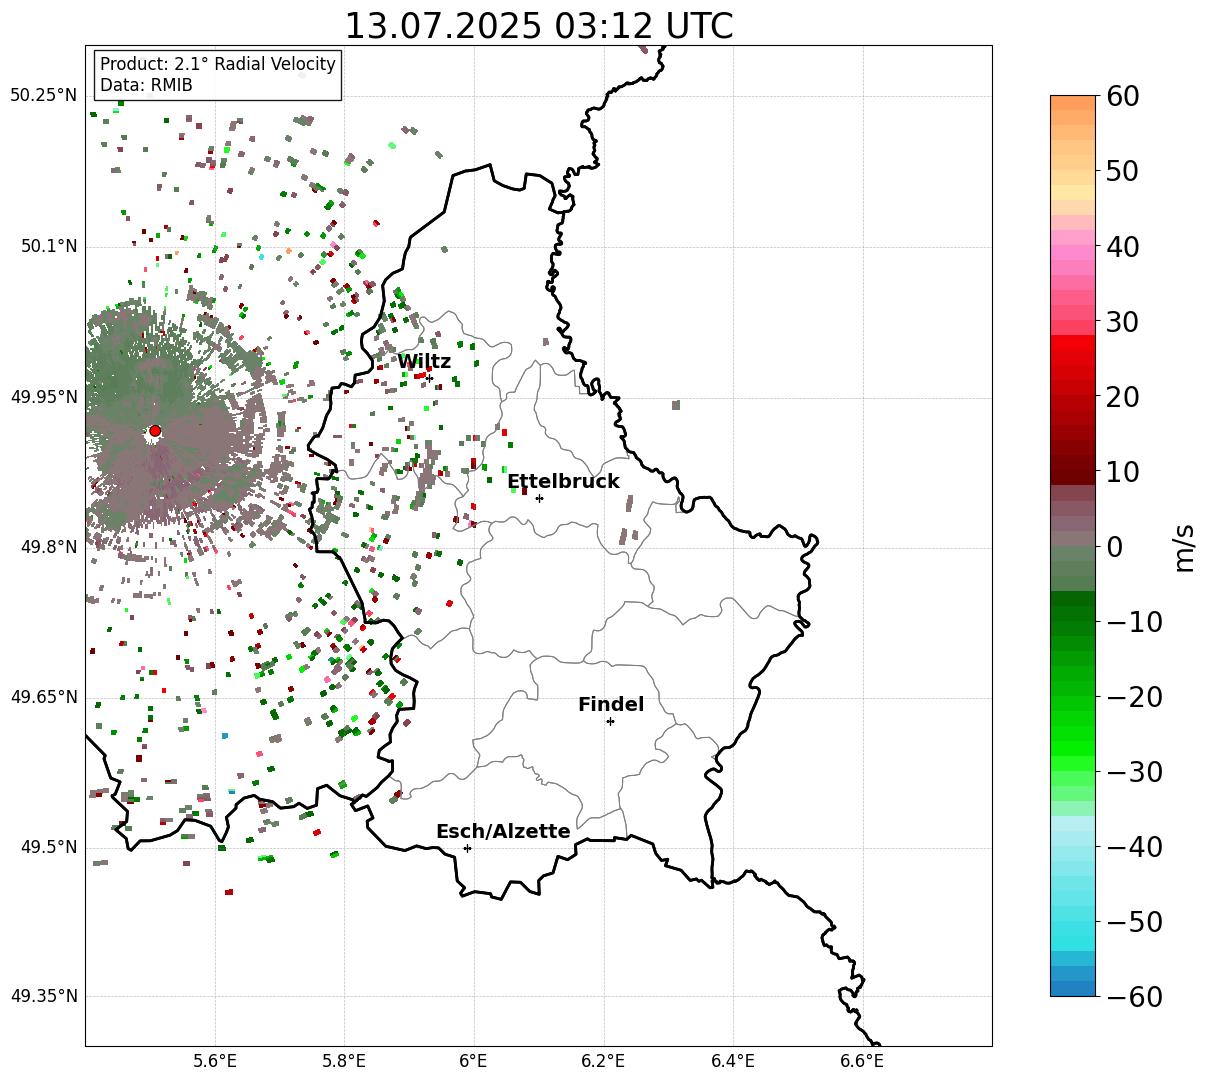Click the 6°E longitude label

click(473, 1061)
